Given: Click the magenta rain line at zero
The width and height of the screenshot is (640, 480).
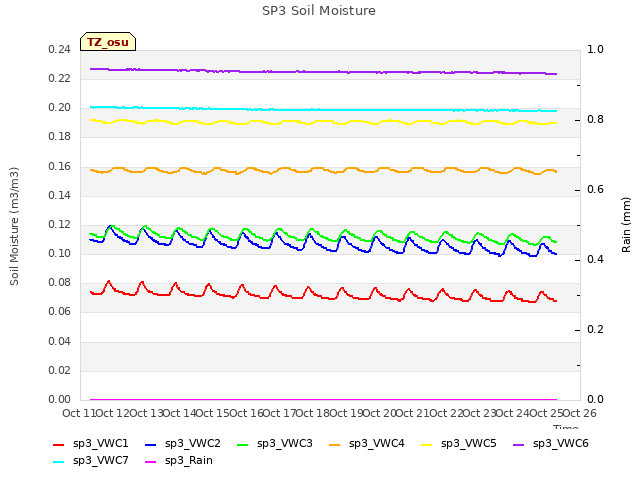Looking at the screenshot, I should (x=323, y=399).
